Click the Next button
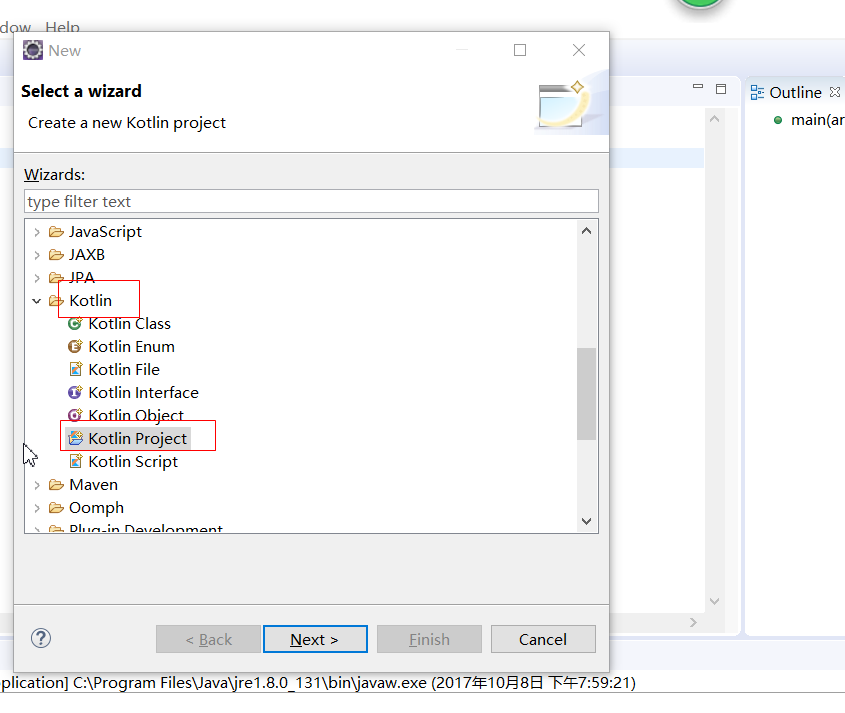This screenshot has width=845, height=713. coord(315,639)
